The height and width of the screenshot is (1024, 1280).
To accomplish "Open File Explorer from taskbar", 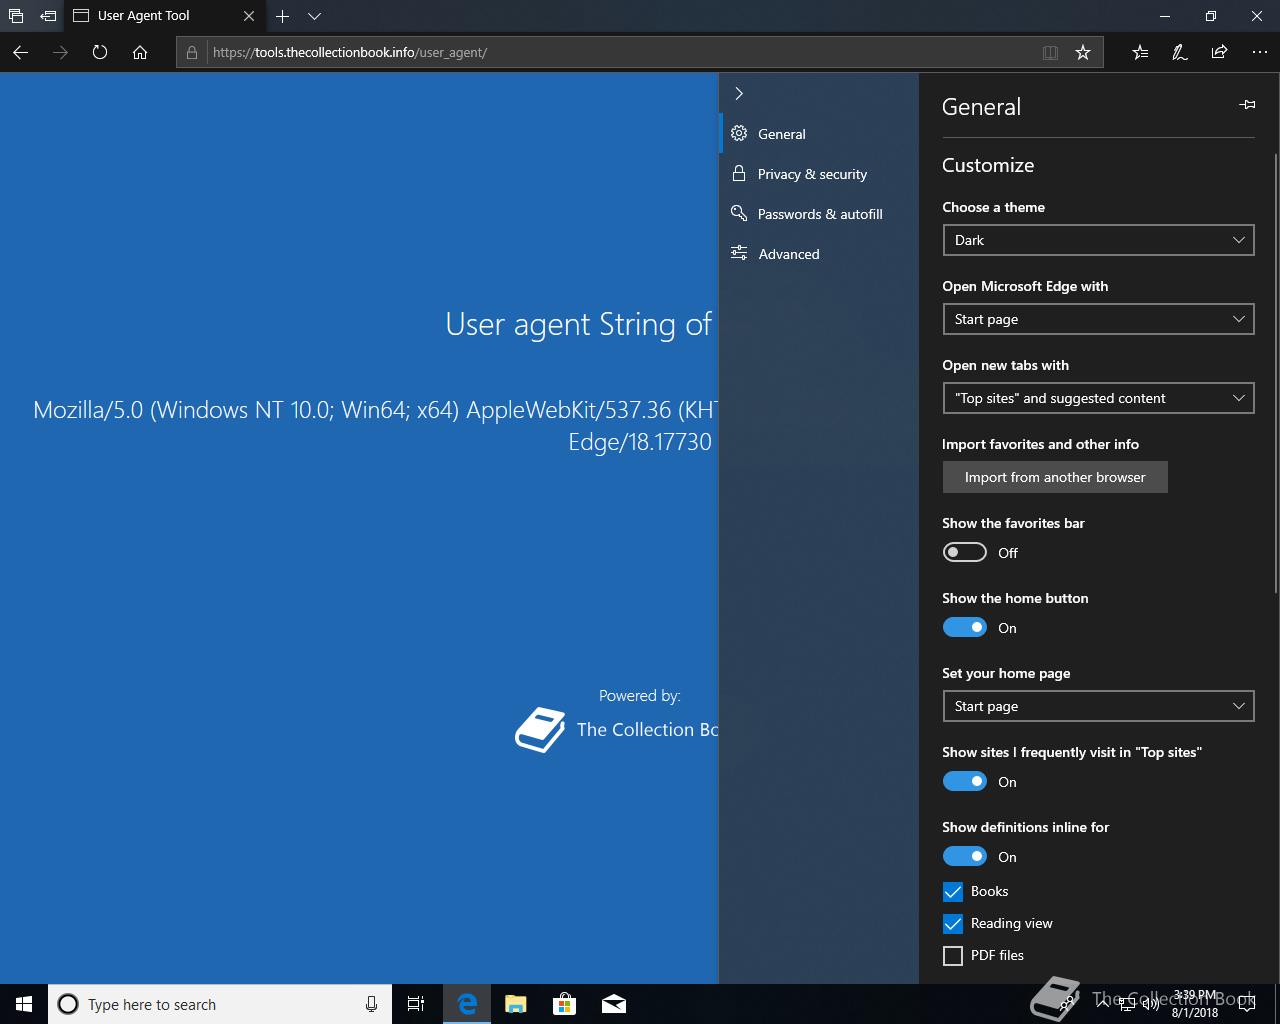I will [515, 1004].
